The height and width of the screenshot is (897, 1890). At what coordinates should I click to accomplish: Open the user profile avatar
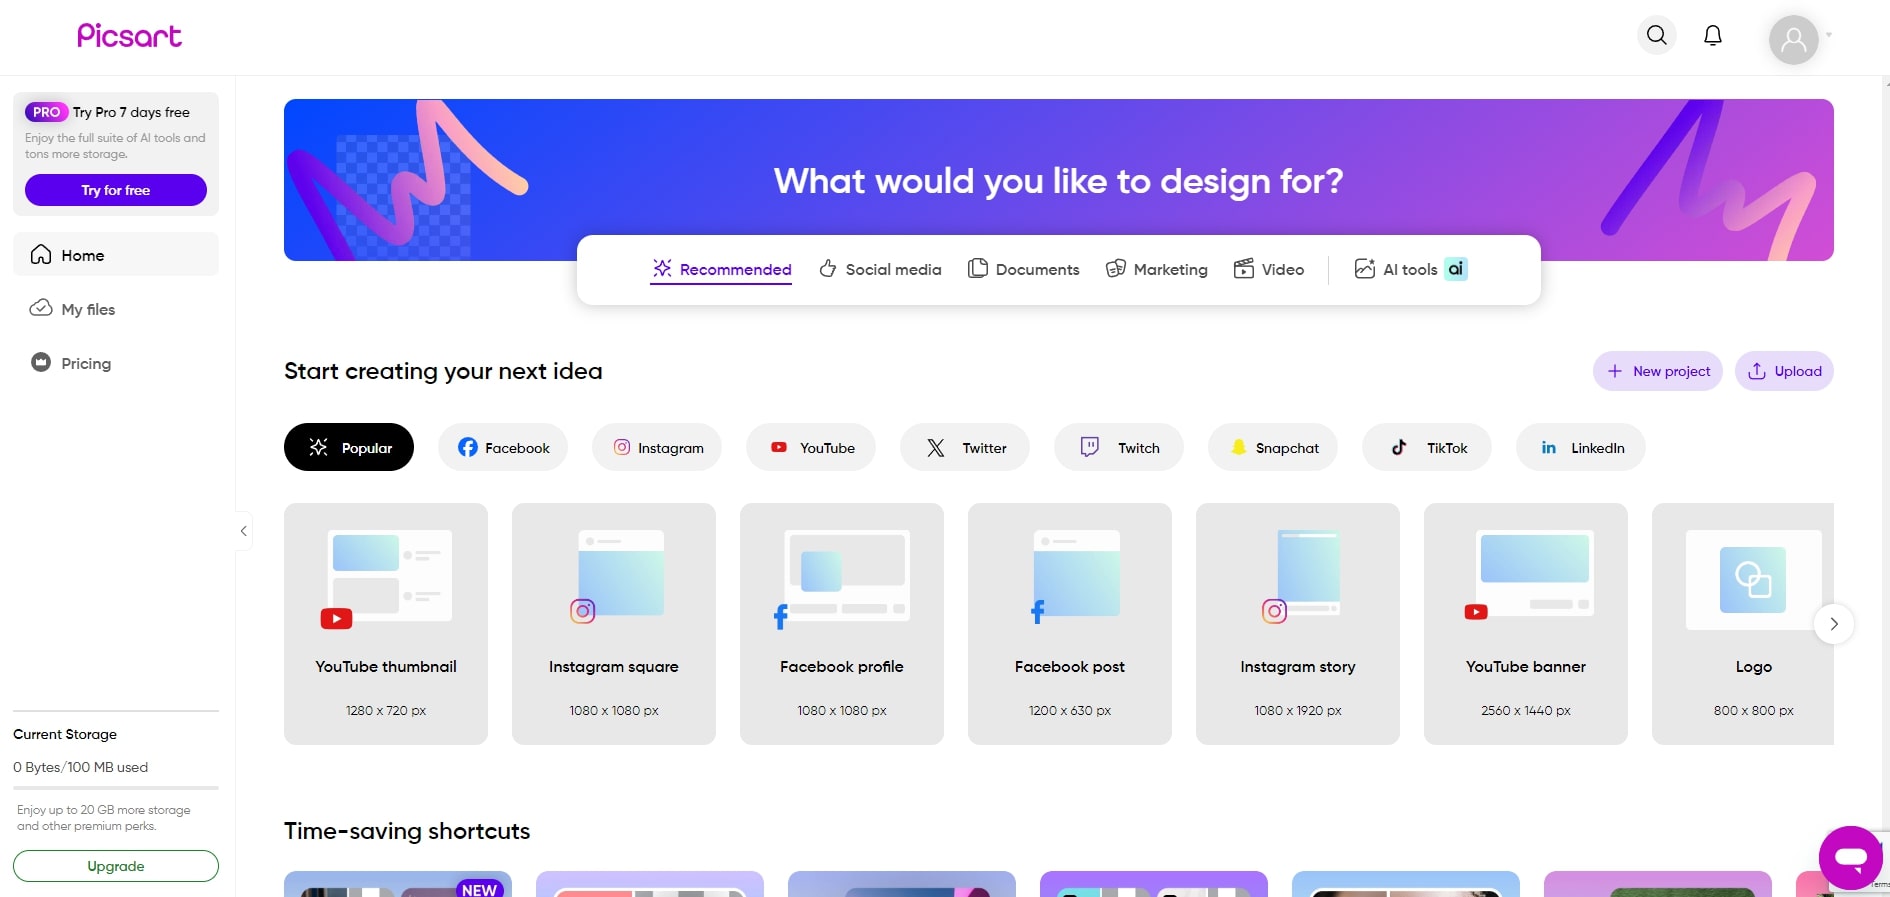1794,40
